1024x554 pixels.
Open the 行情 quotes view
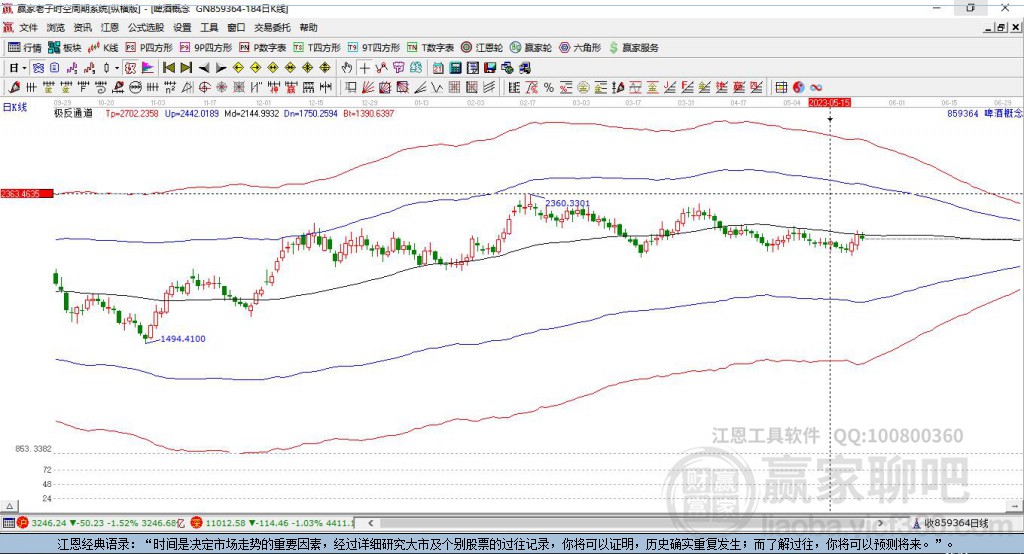click(x=25, y=48)
